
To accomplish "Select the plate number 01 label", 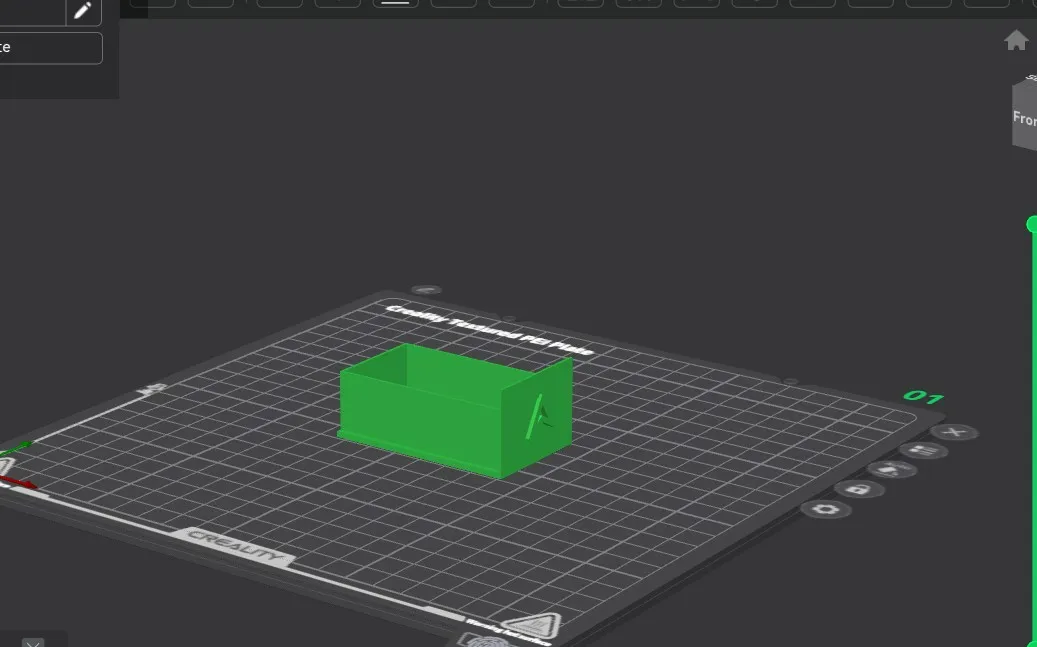I will click(923, 397).
